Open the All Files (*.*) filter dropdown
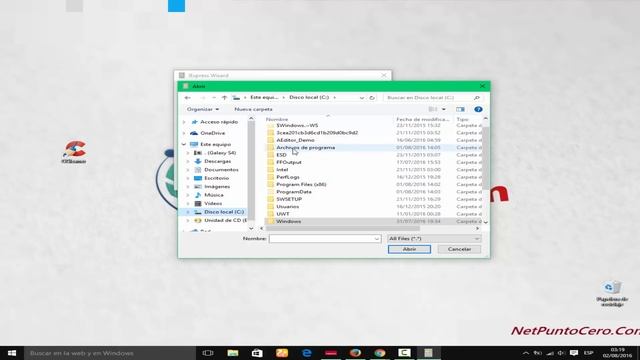640x360 pixels. [434, 238]
